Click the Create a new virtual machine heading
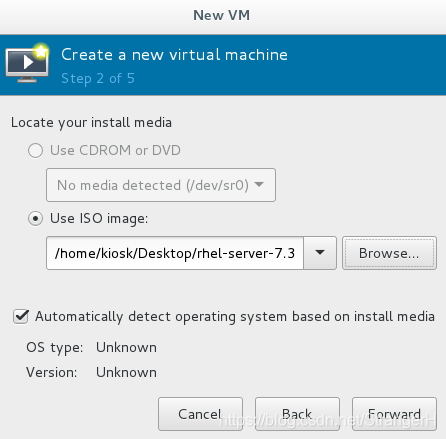446x439 pixels. pos(174,55)
